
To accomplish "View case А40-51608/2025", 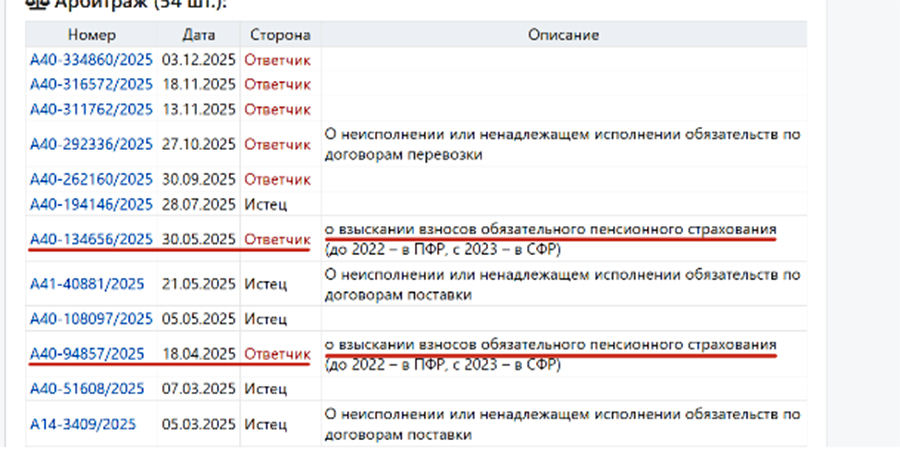I will (87, 388).
